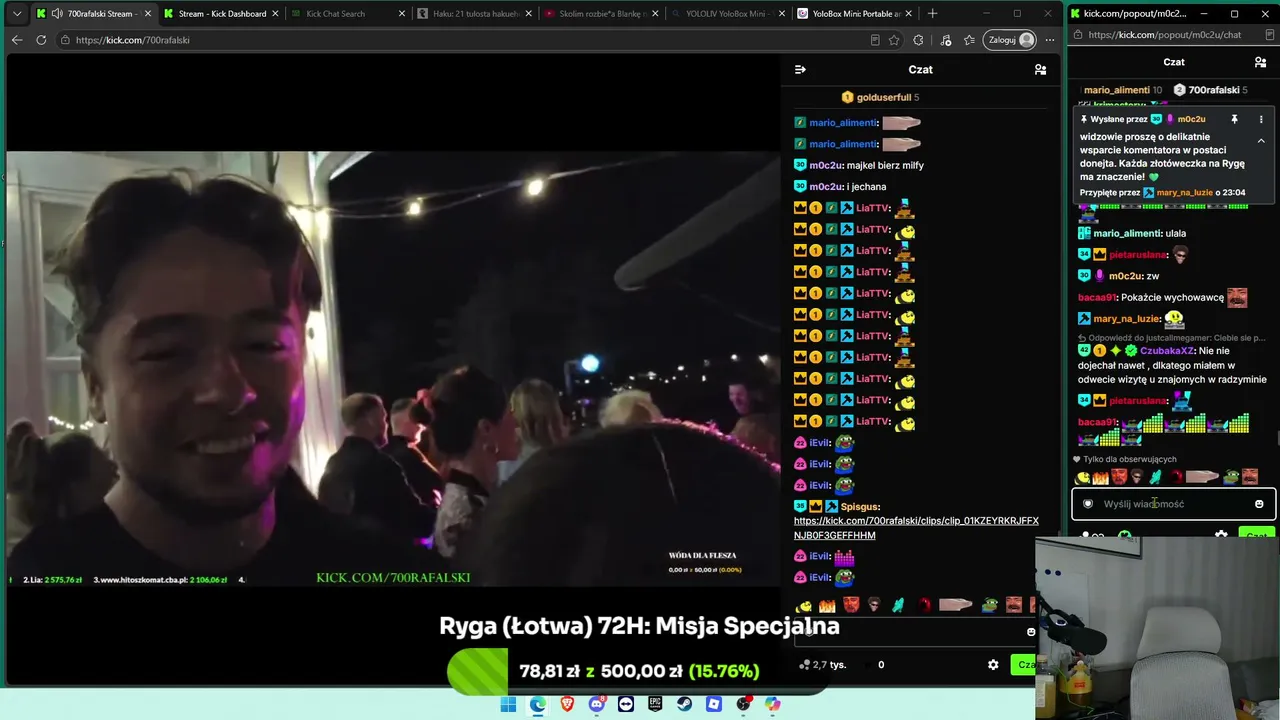This screenshot has width=1280, height=720.
Task: Click the browser back arrow
Action: pyautogui.click(x=17, y=40)
